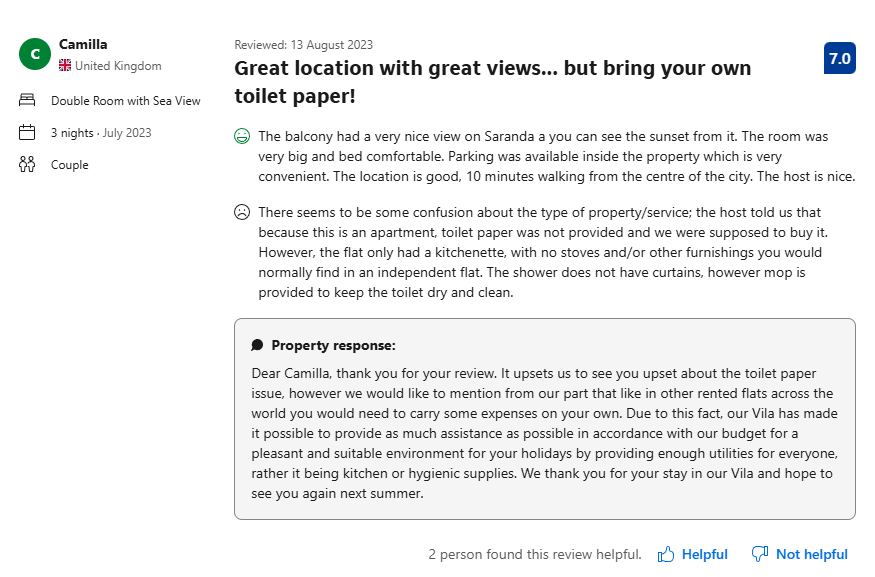The image size is (875, 577).
Task: Click the green Camilla avatar circle
Action: coord(35,54)
